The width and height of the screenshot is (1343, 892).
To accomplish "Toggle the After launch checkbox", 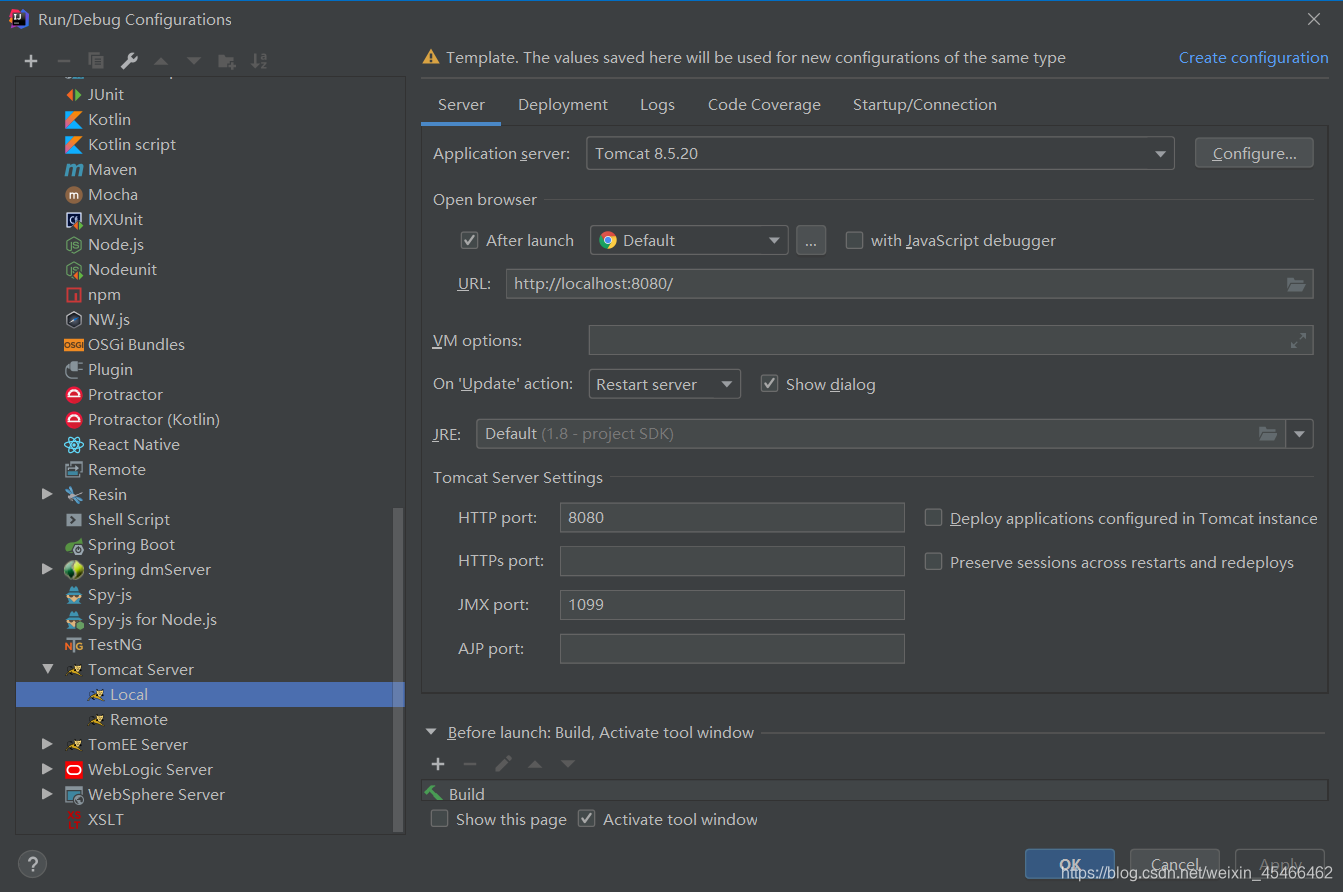I will click(x=469, y=240).
